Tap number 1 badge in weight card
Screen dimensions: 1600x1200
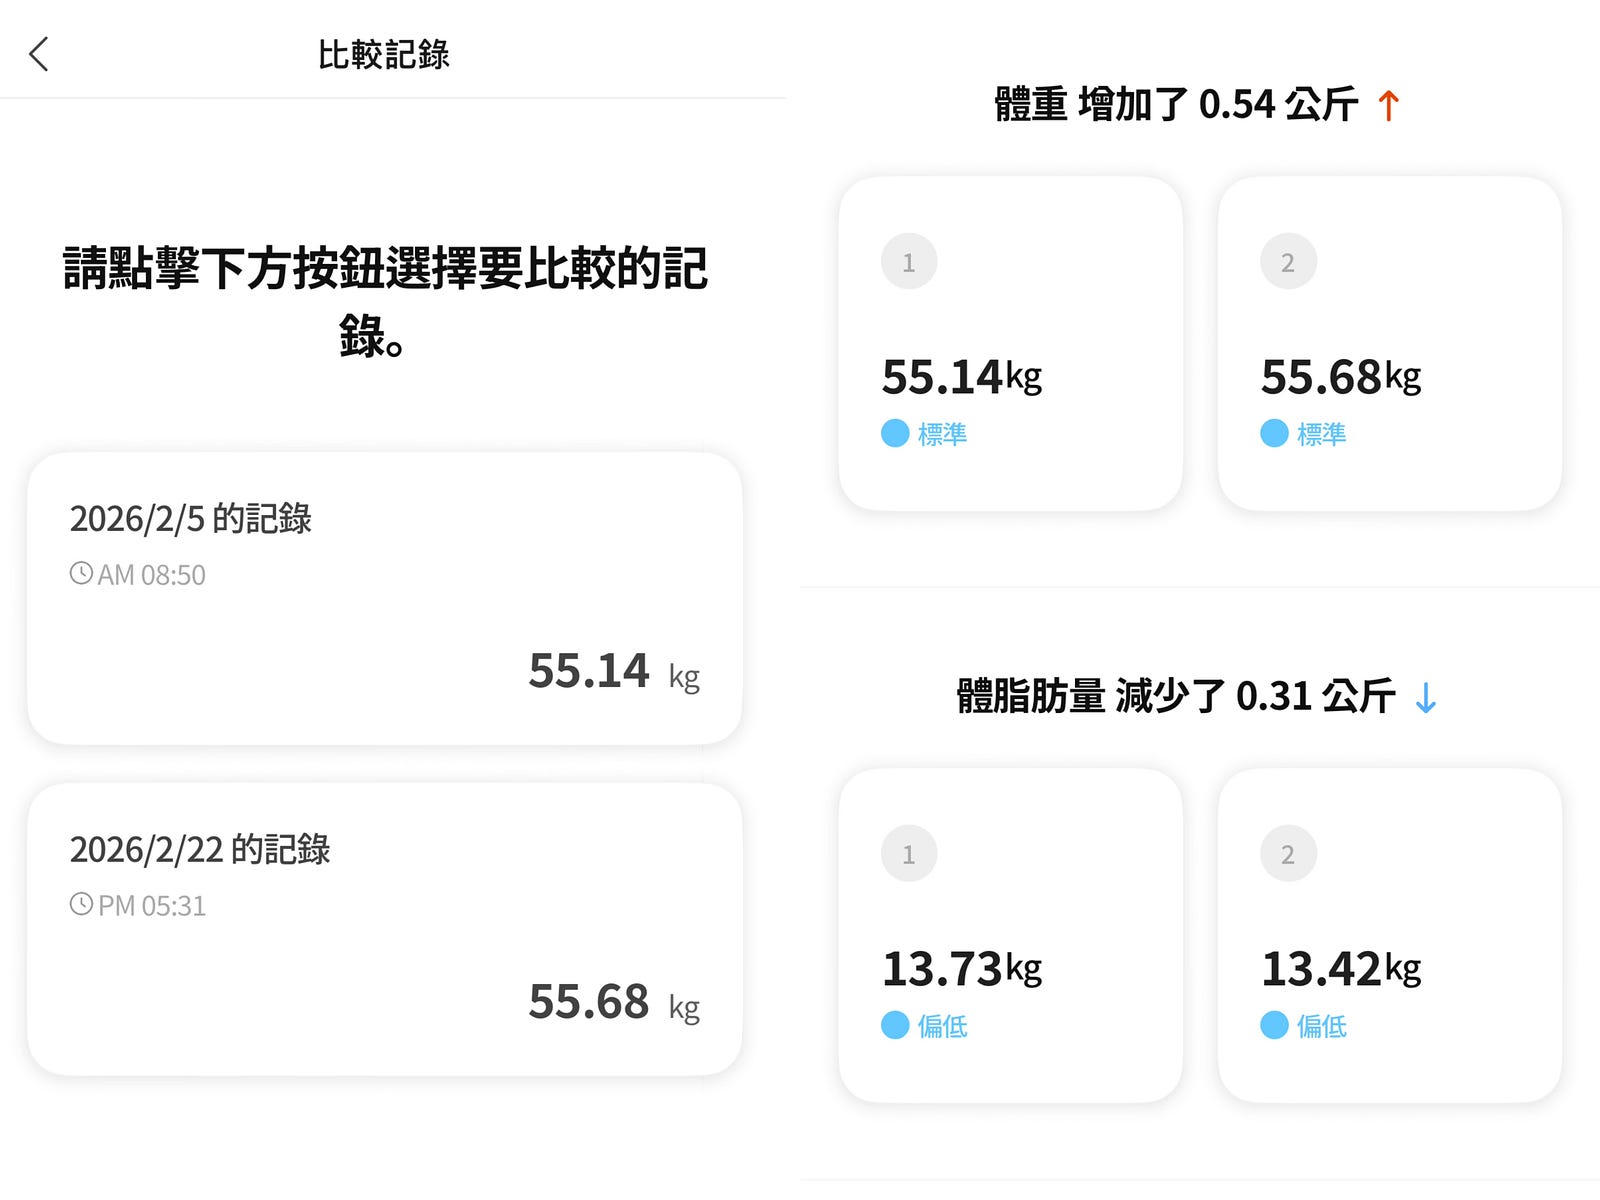point(909,262)
